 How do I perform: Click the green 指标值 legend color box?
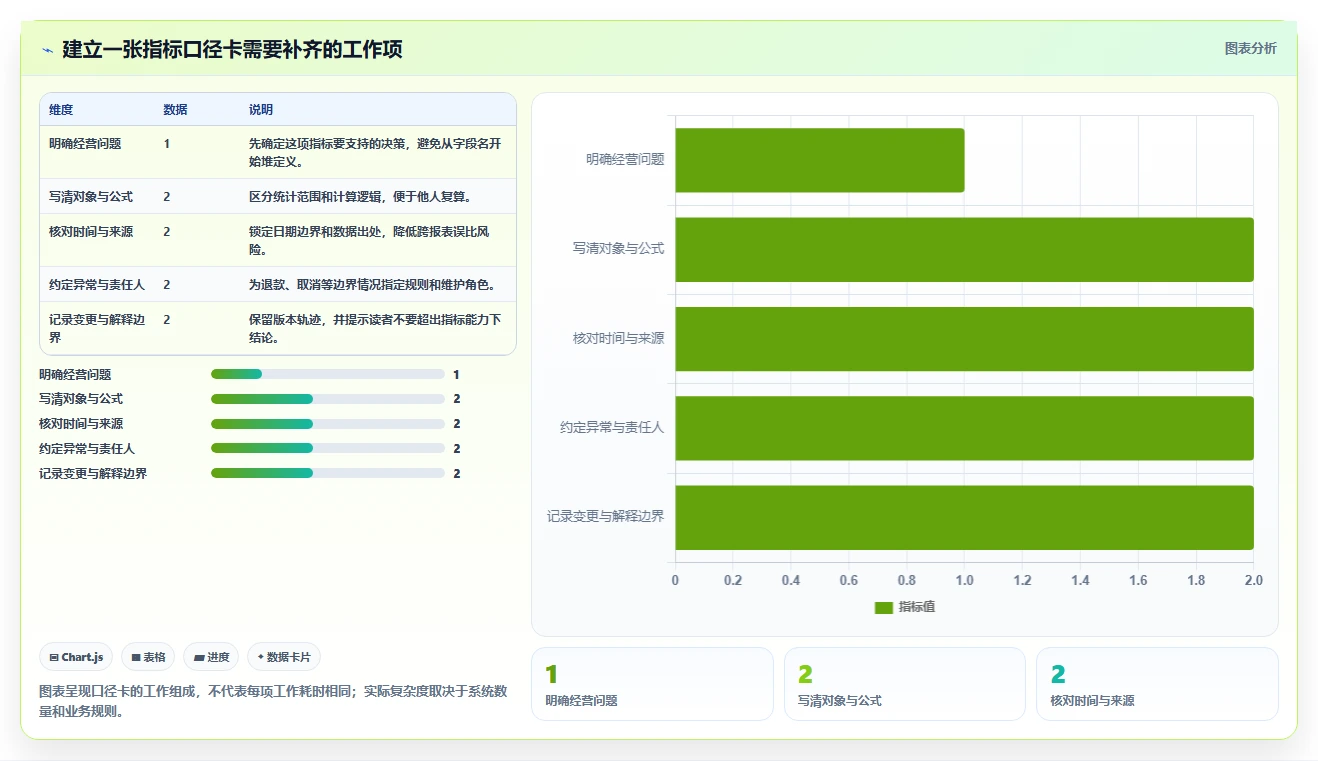(883, 607)
